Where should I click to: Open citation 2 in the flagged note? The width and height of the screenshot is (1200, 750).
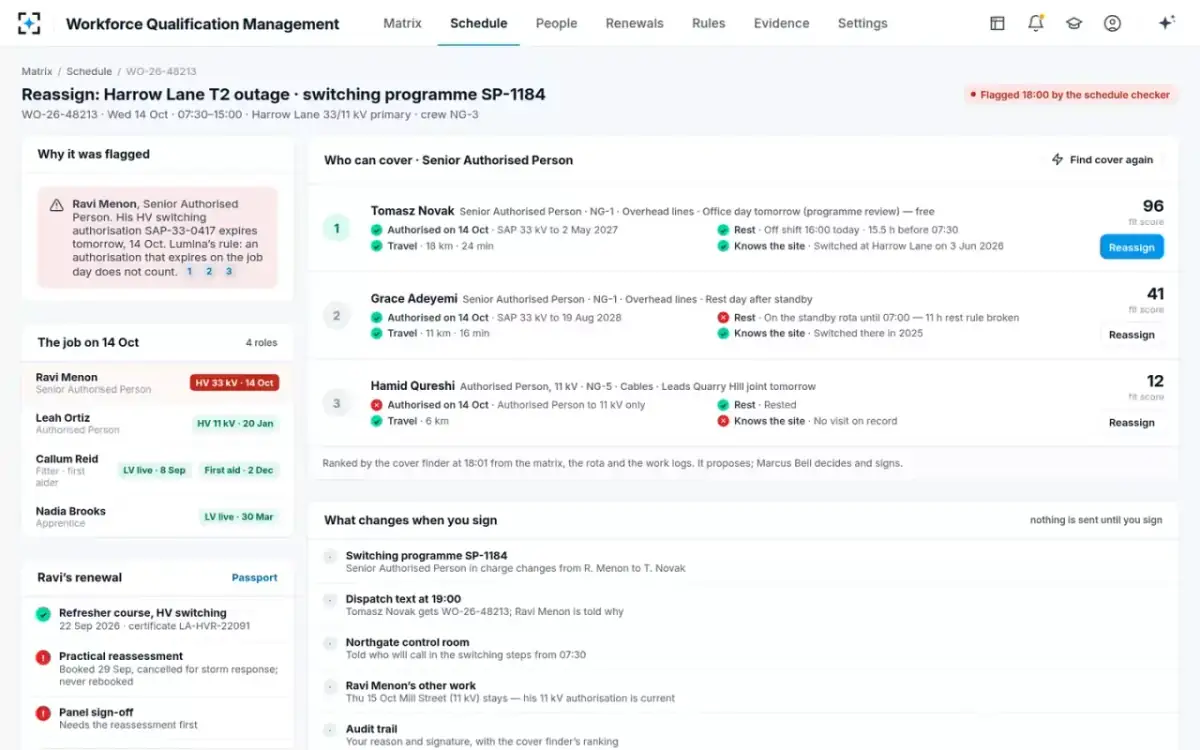209,271
